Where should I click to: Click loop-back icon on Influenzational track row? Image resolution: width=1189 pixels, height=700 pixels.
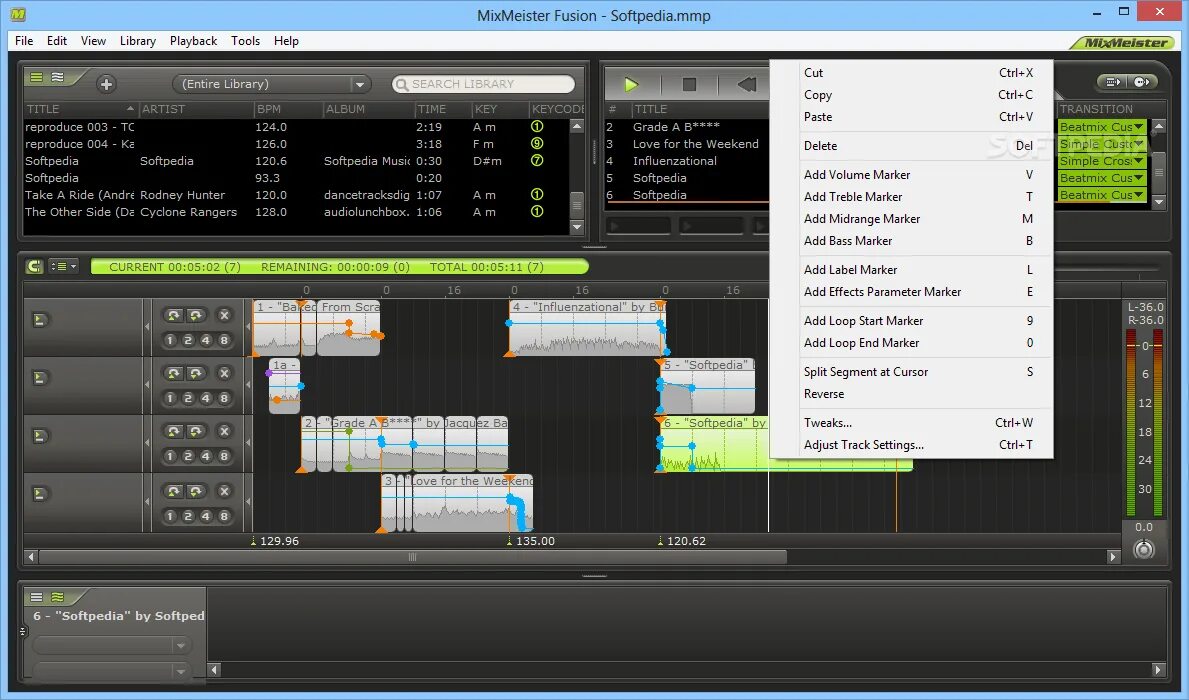point(174,315)
